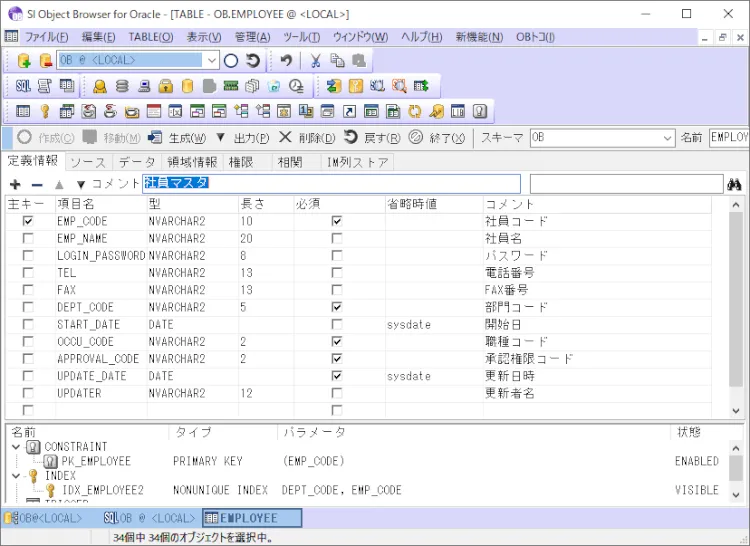750x546 pixels.
Task: Uncheck required checkbox for UPDATE_DATE
Action: click(x=337, y=376)
